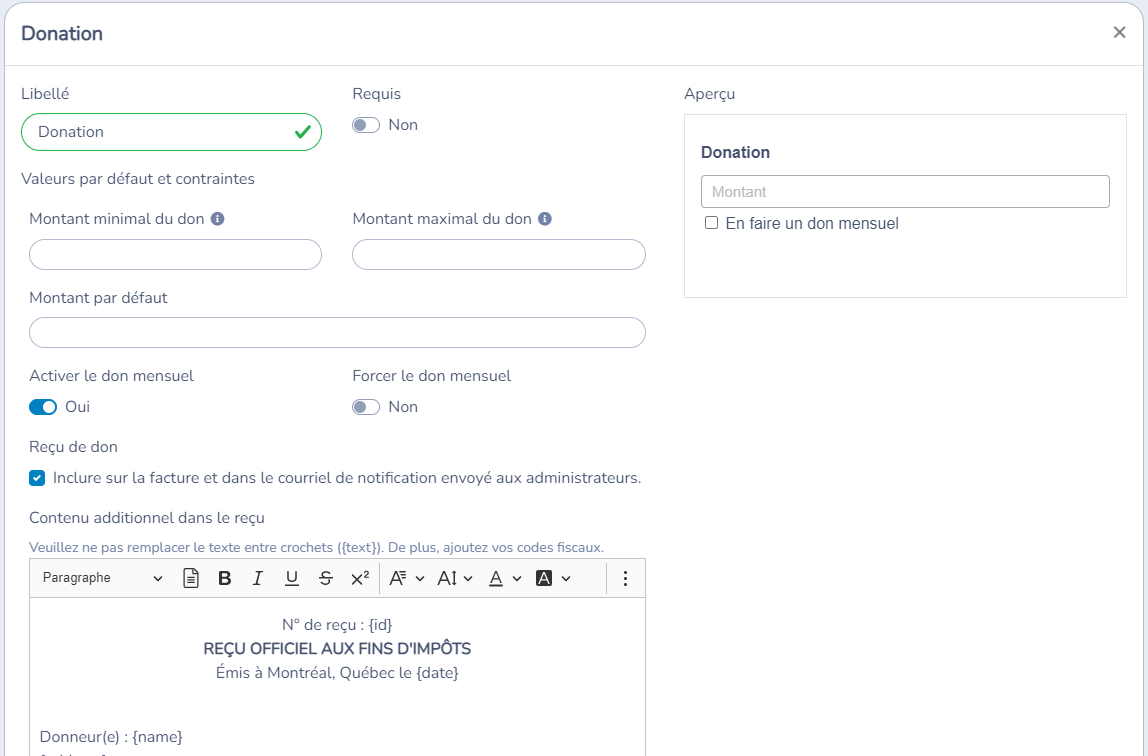Screen dimensions: 1148x756
Task: Click the Montant par défaut input
Action: click(338, 332)
